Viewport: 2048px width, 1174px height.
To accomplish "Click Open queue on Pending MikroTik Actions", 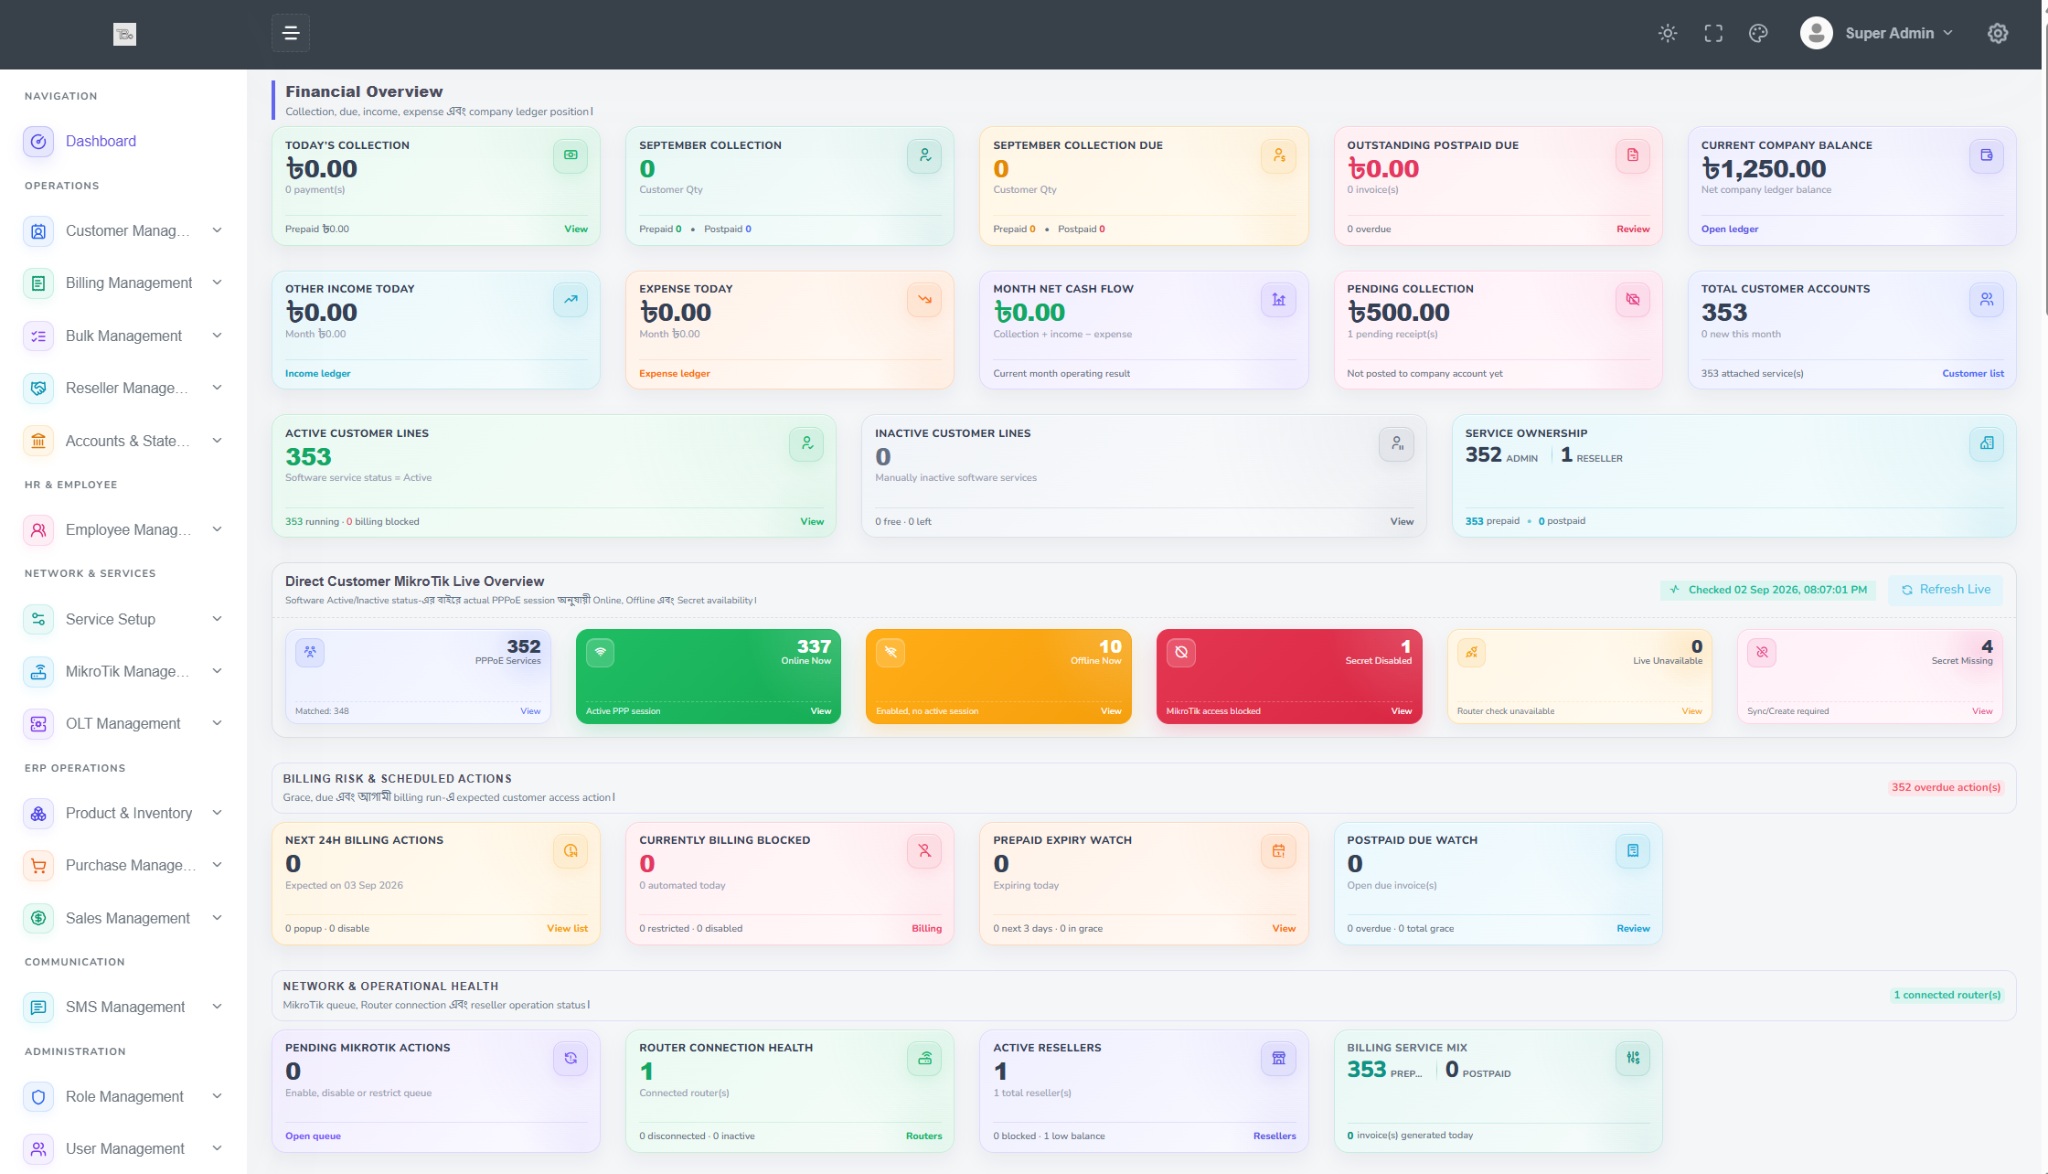I will pos(313,1136).
